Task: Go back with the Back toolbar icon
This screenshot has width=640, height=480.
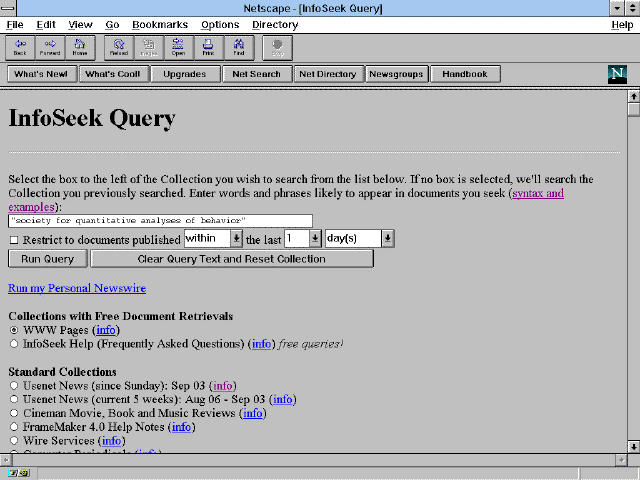Action: [x=20, y=48]
